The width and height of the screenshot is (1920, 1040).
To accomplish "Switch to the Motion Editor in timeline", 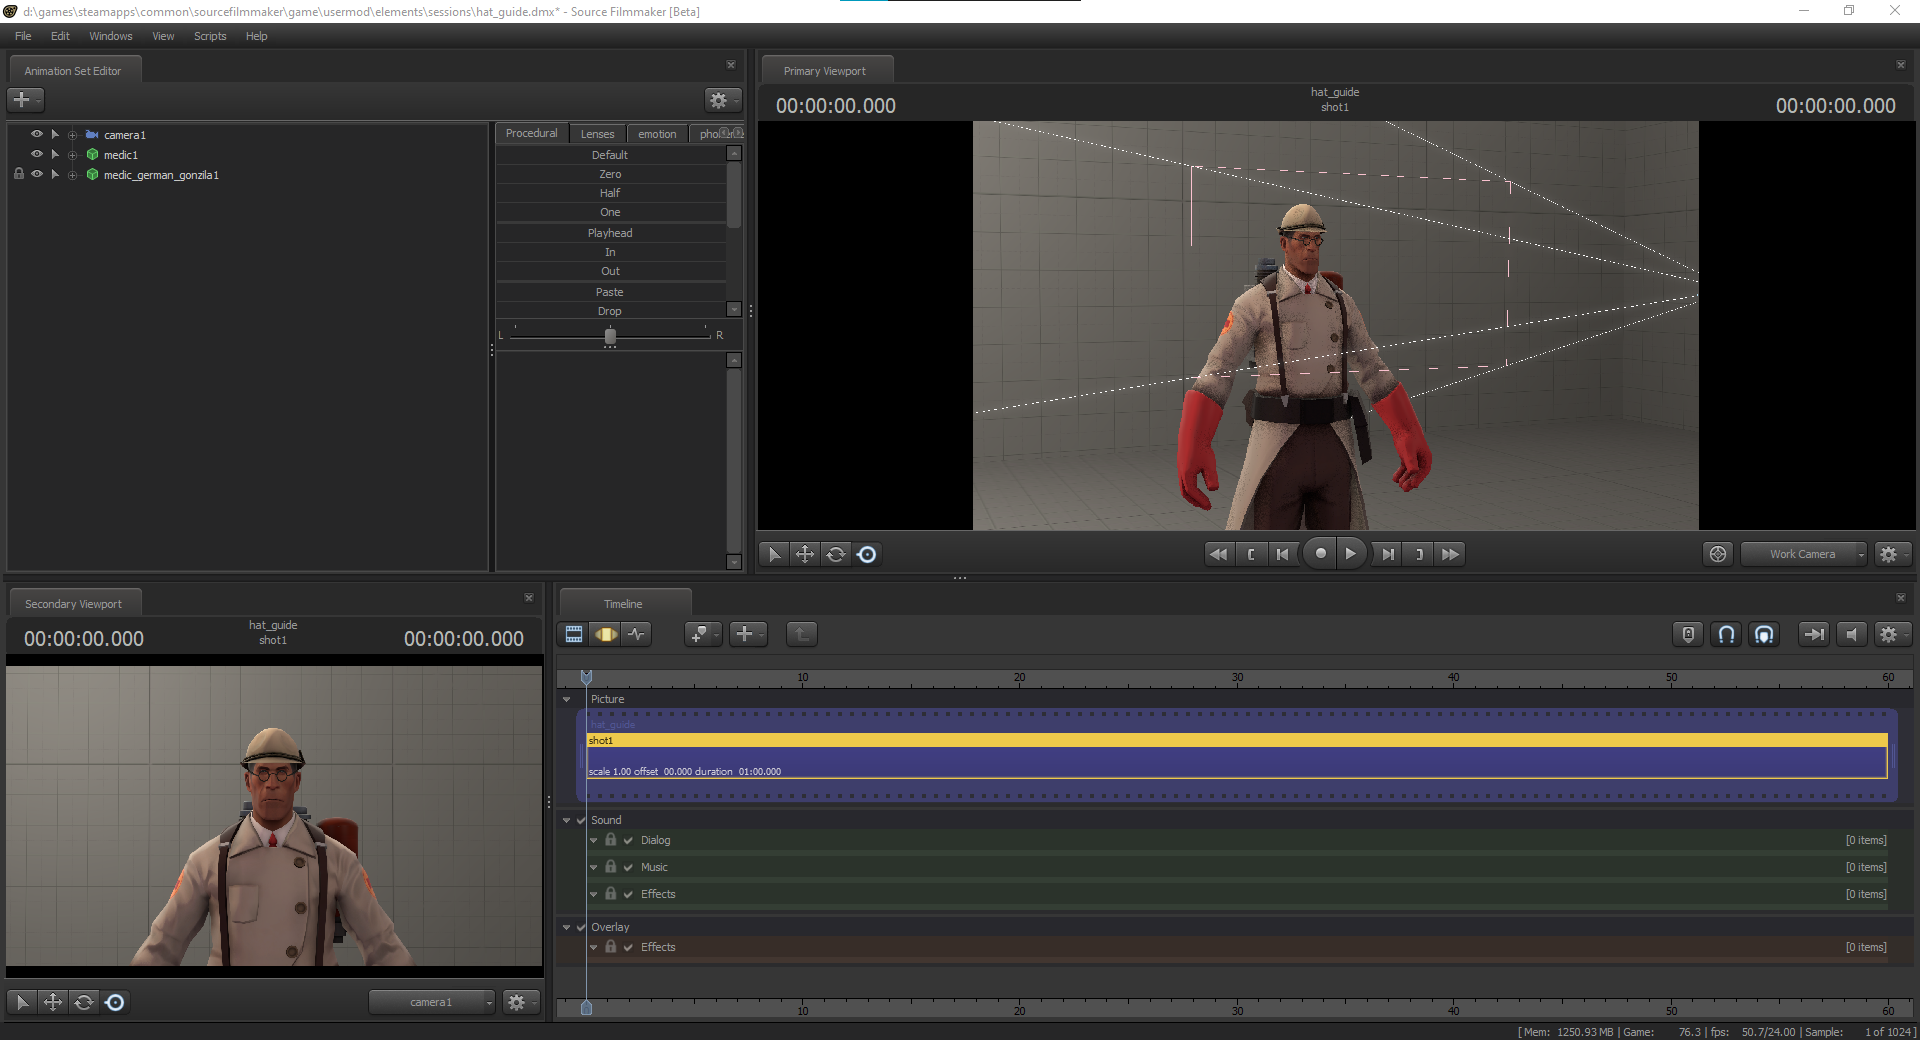I will tap(606, 634).
